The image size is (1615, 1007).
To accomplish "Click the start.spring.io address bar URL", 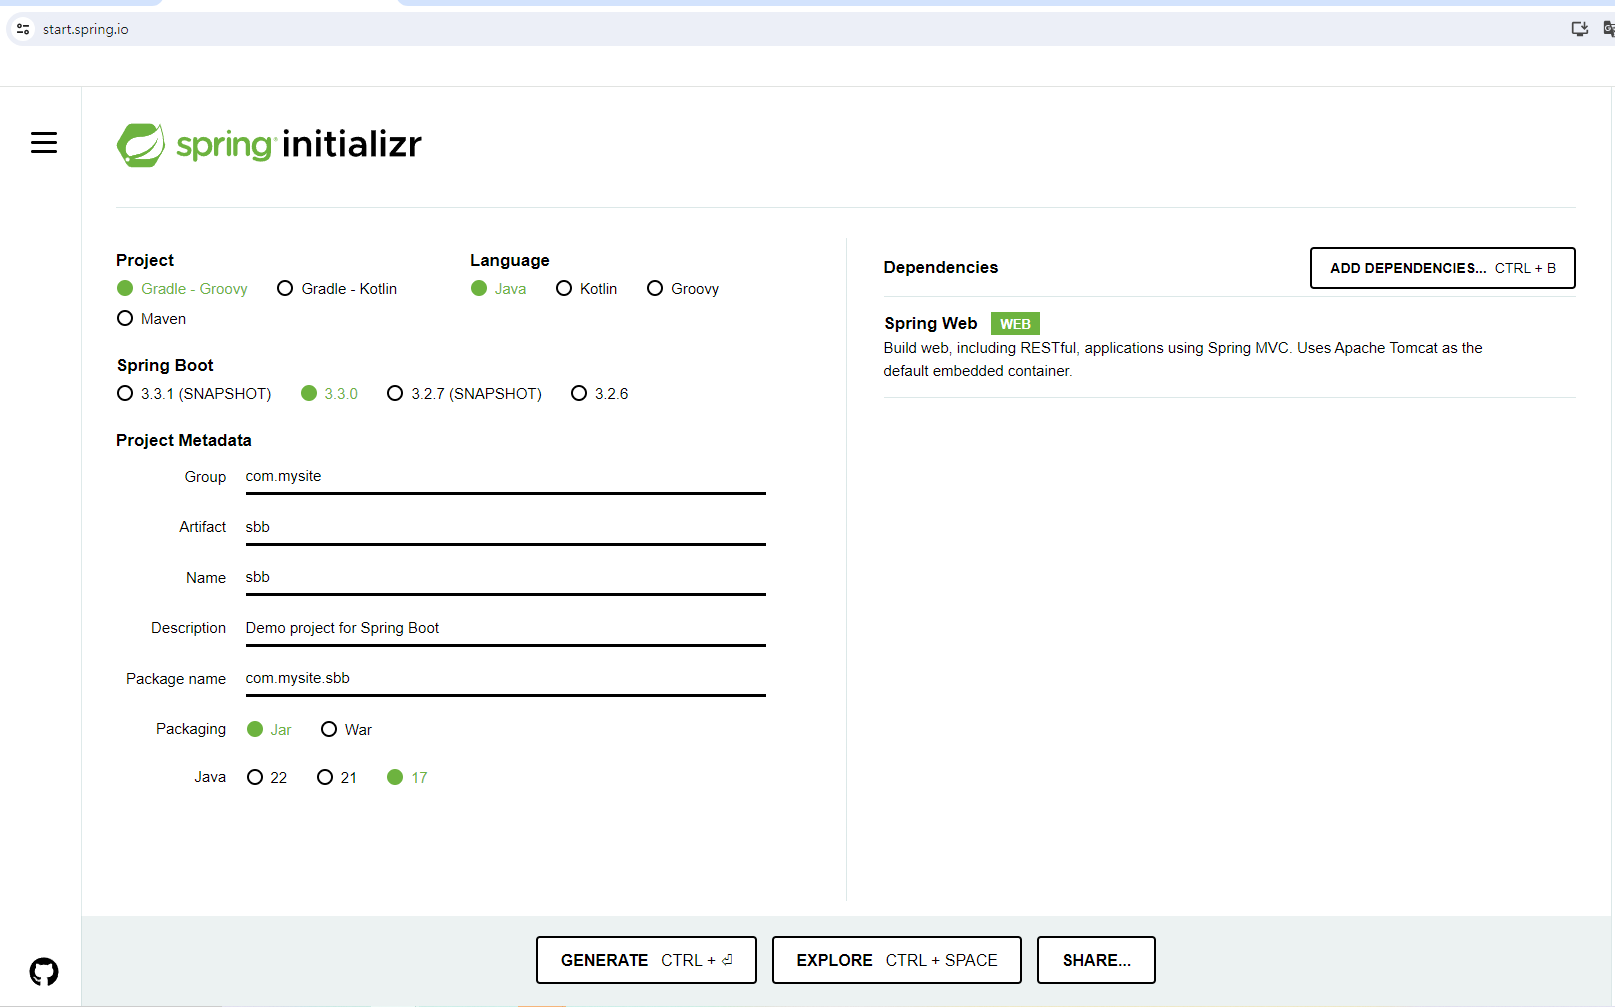I will 86,29.
